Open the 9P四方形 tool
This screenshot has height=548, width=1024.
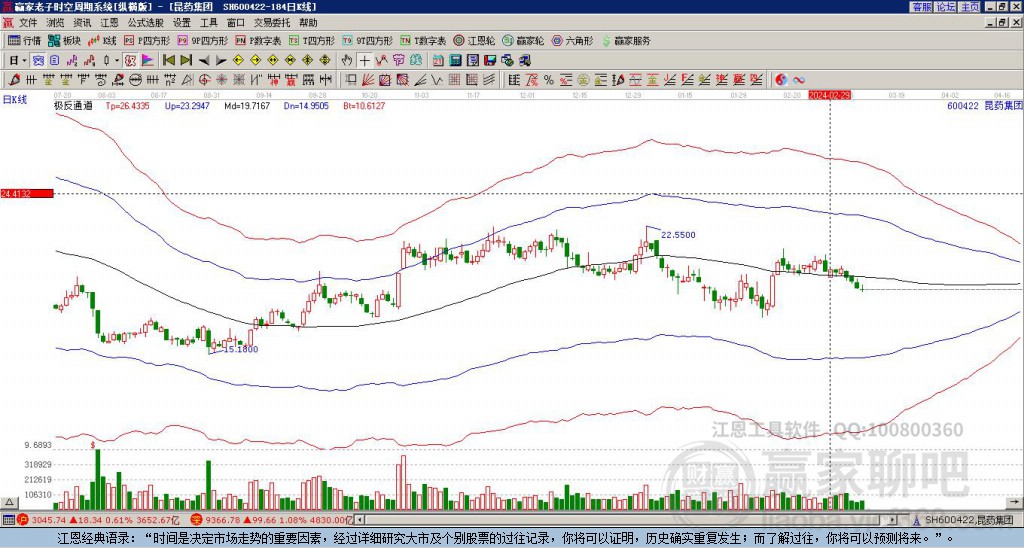(x=203, y=40)
